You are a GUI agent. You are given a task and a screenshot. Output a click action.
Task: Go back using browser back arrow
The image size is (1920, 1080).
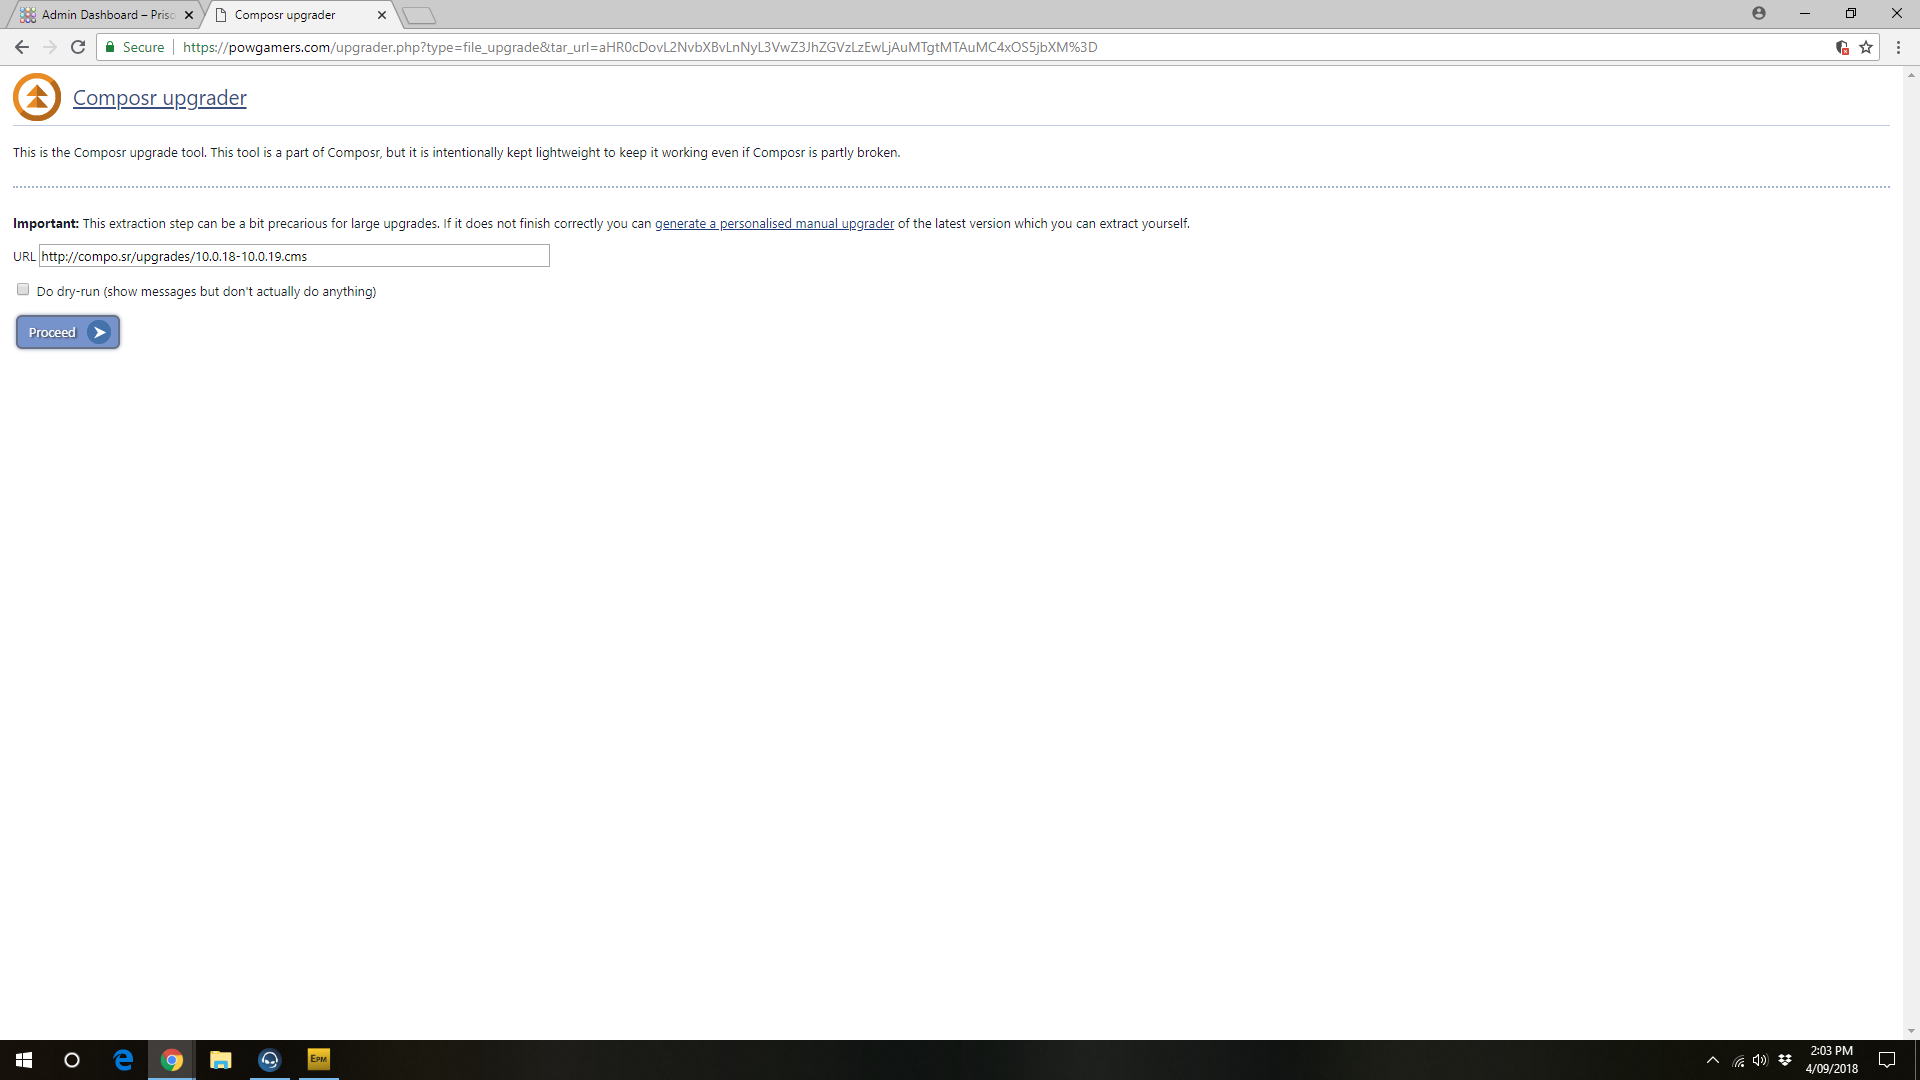tap(21, 47)
